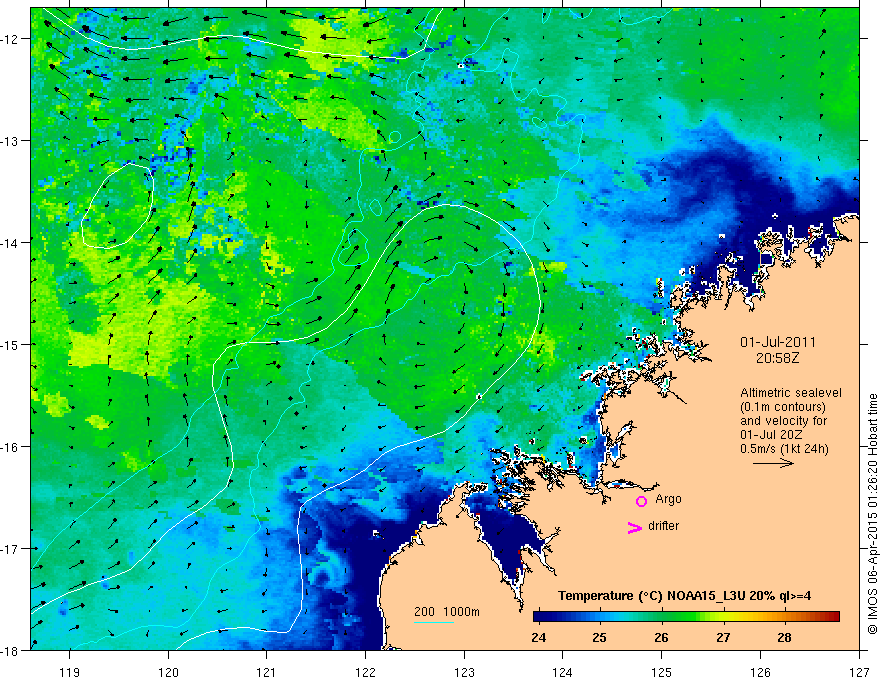Click the colorbar tick label "25"
880x680 pixels.
click(599, 637)
